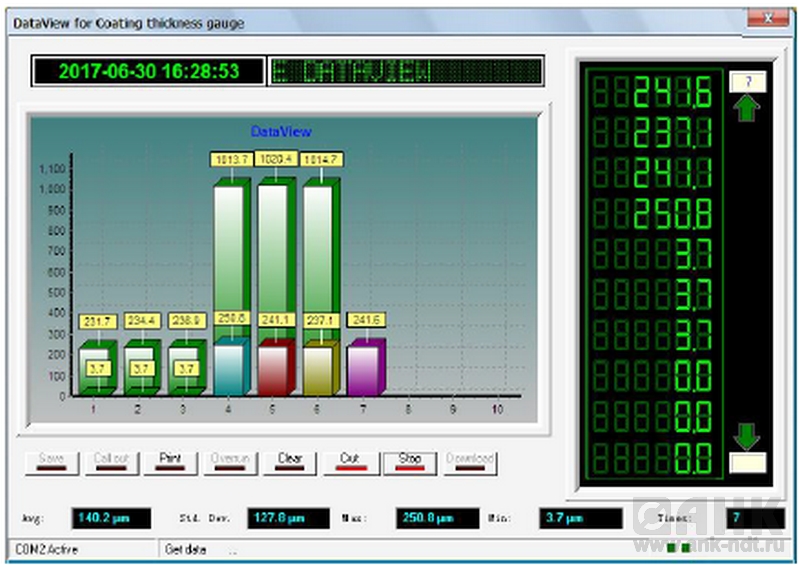Screen dimensions: 800x565
Task: Click the Cut button
Action: [x=349, y=461]
